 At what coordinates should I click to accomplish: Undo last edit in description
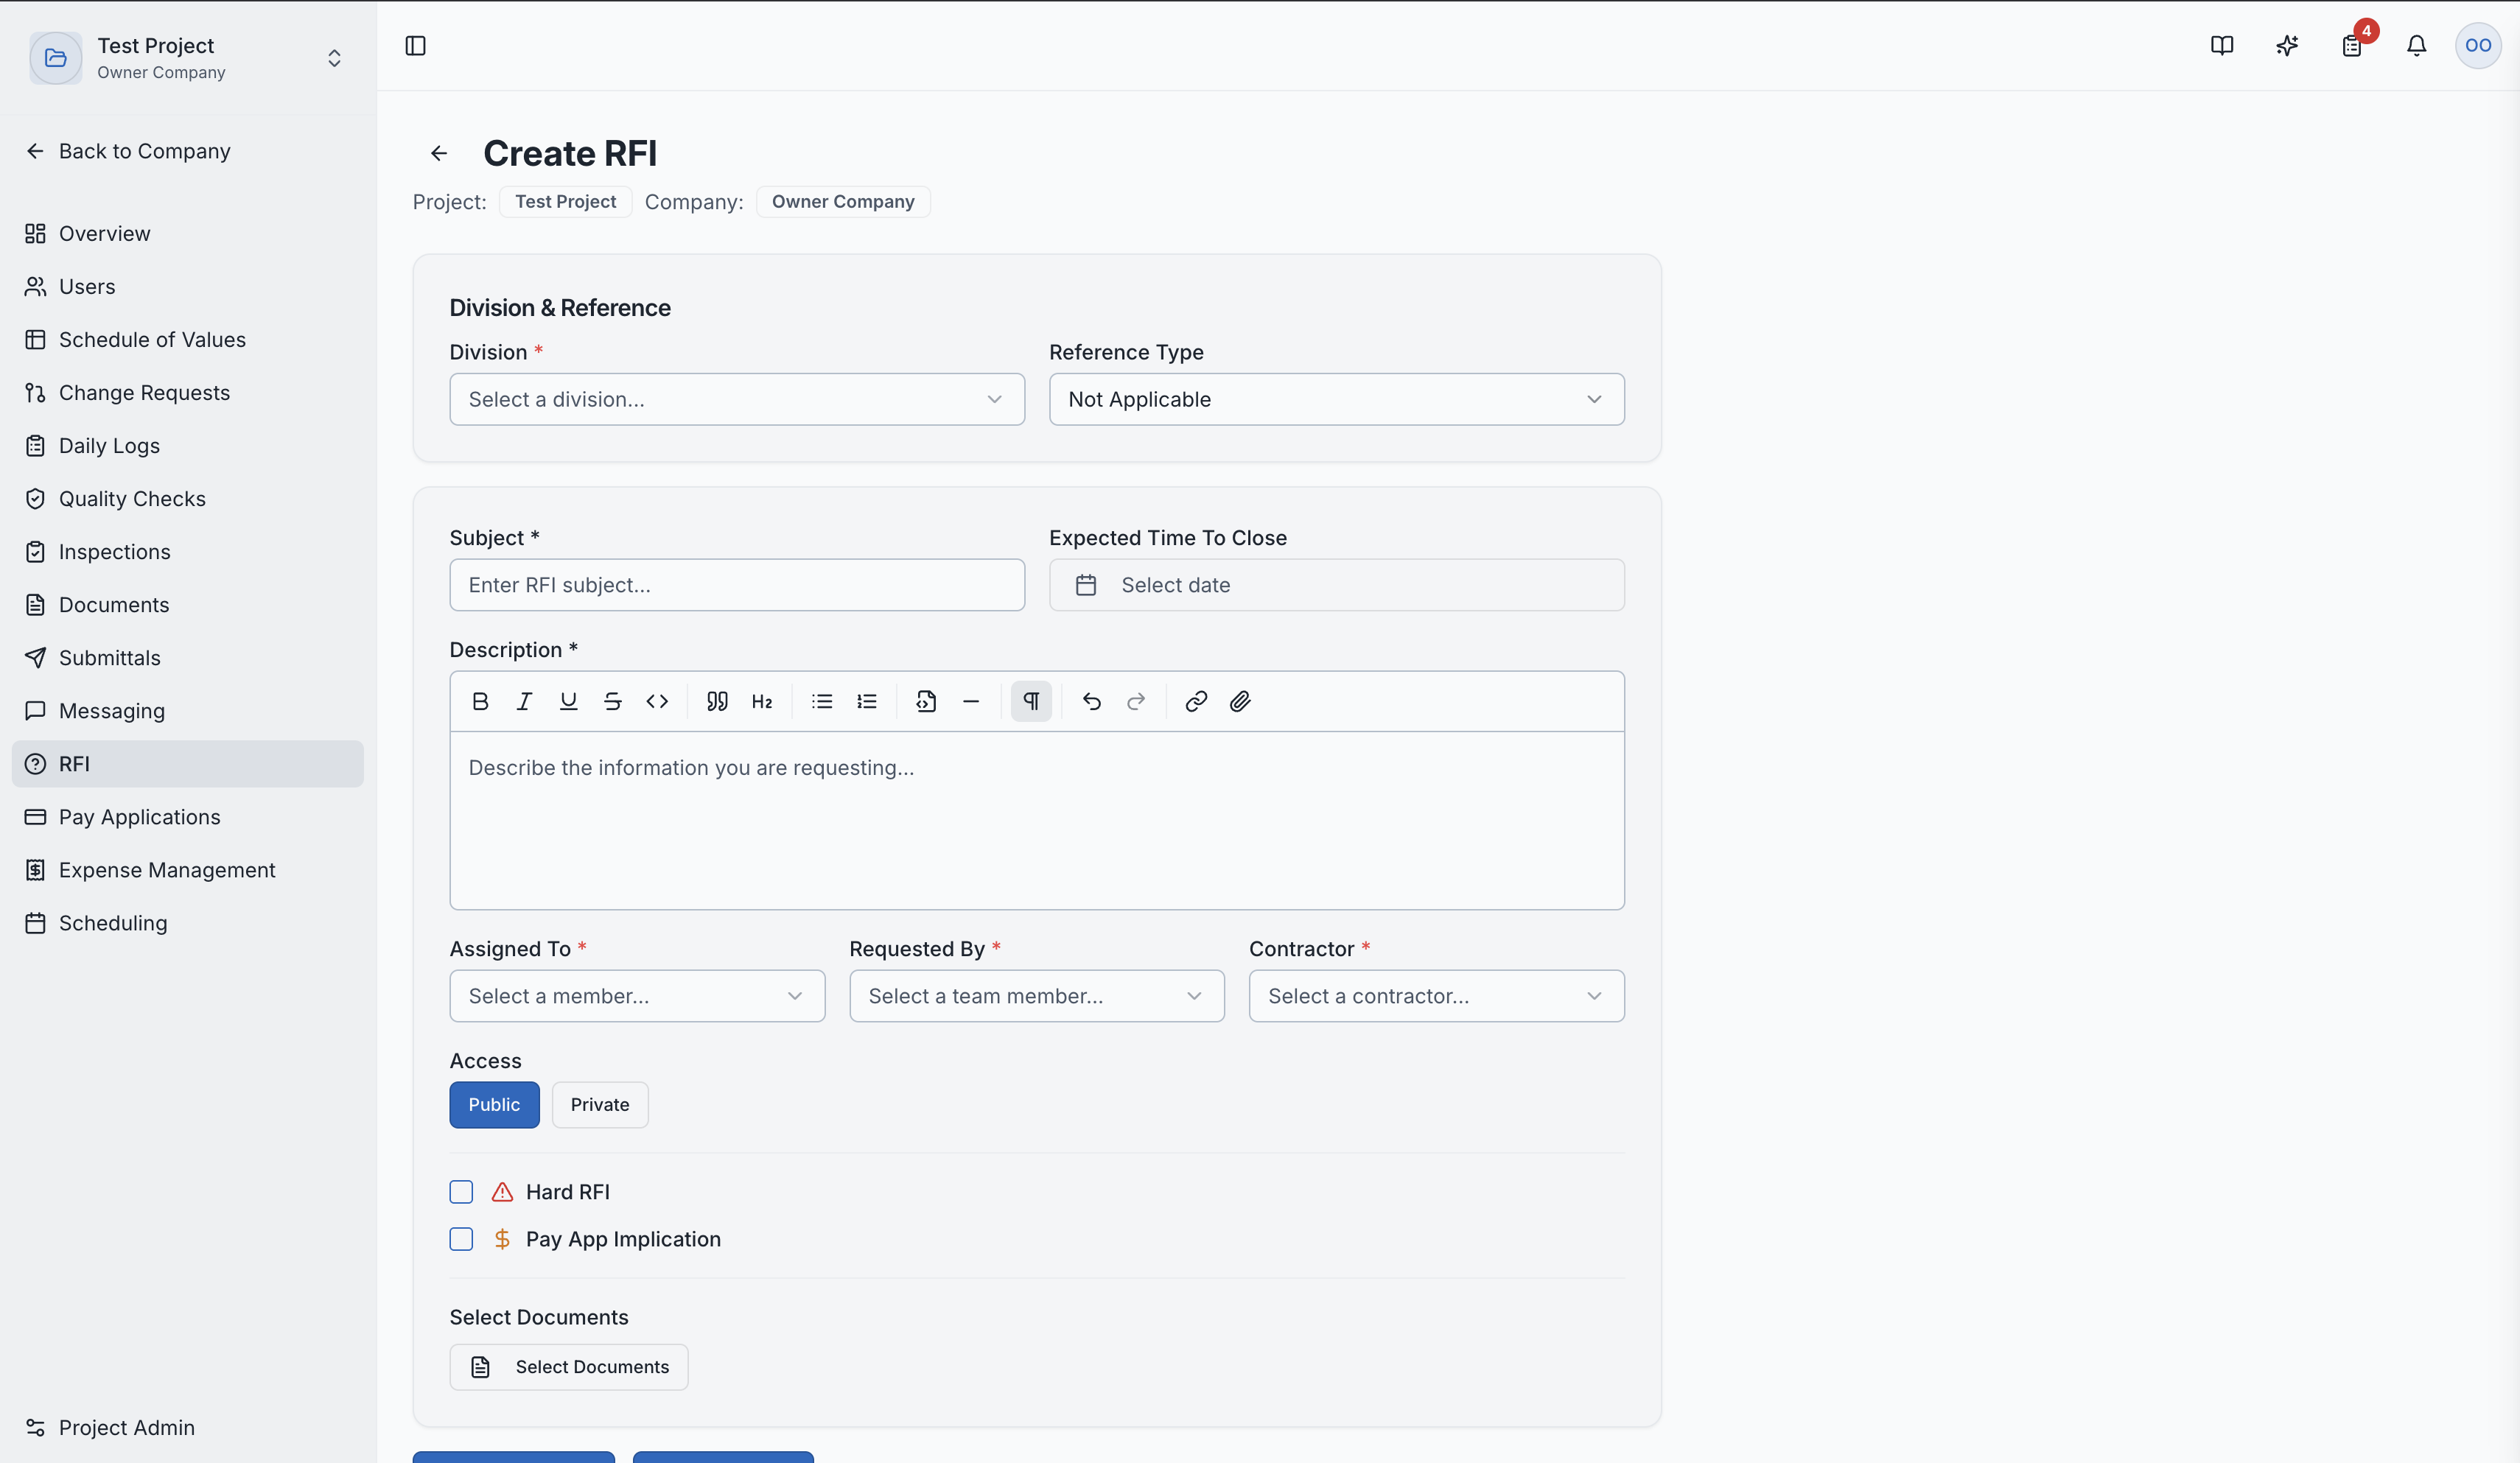(1092, 702)
